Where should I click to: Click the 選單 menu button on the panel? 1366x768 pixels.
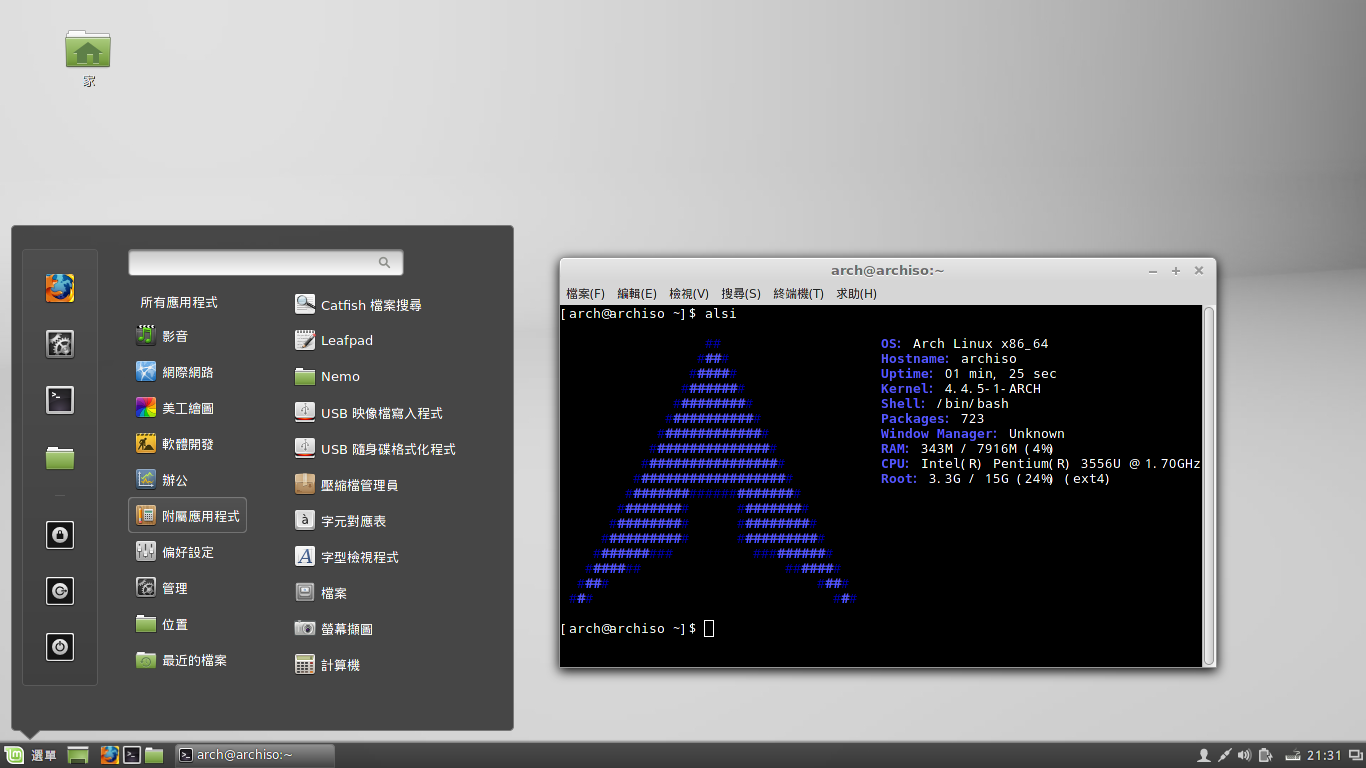(31, 755)
